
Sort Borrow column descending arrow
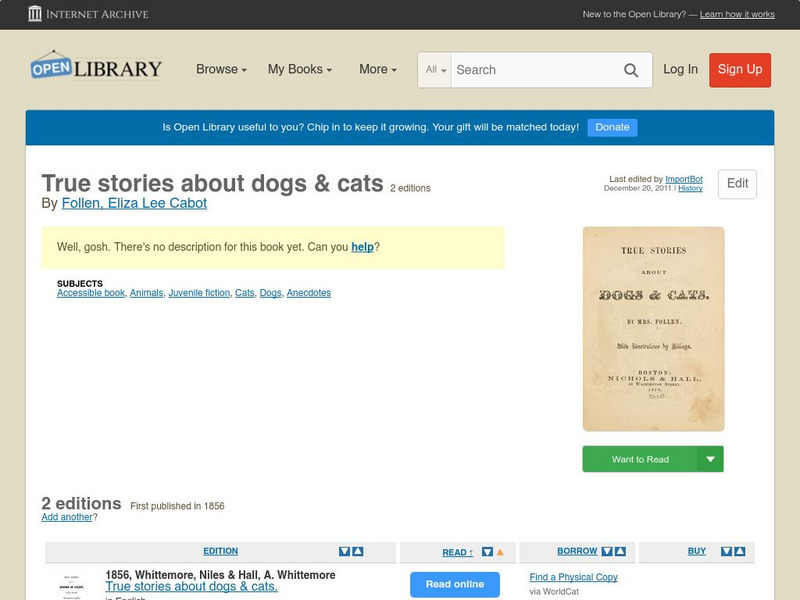pyautogui.click(x=607, y=552)
